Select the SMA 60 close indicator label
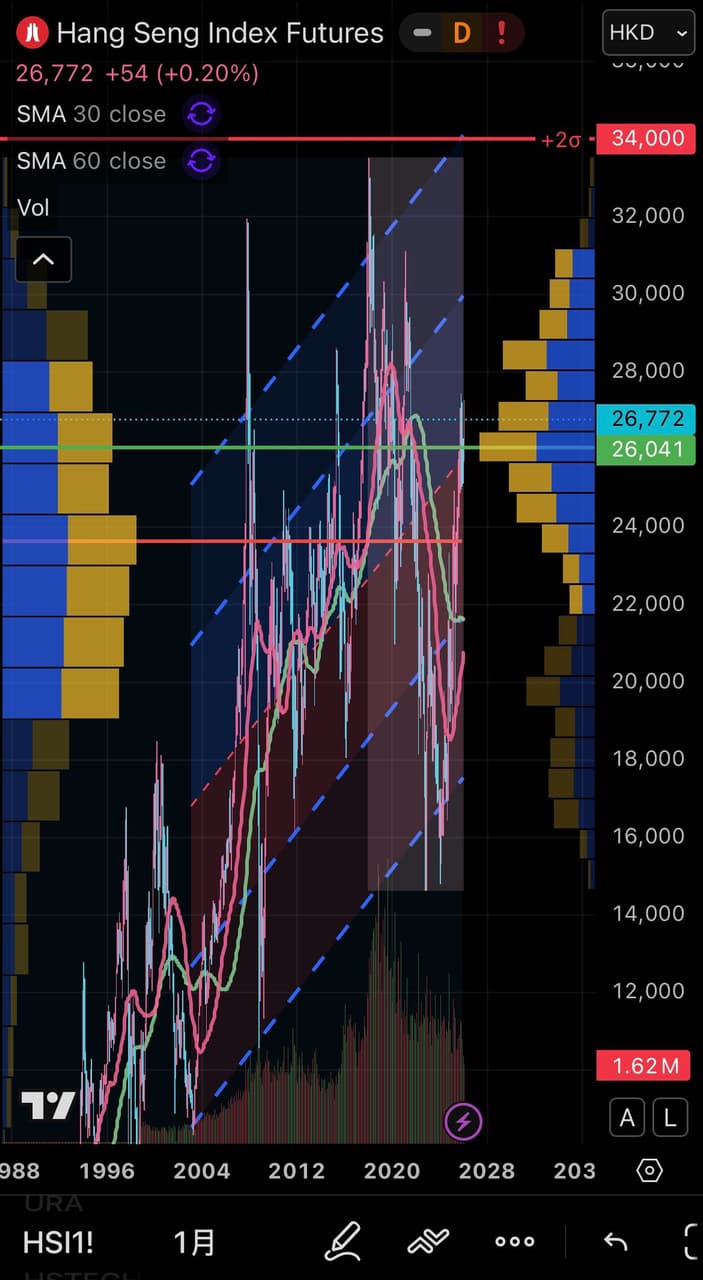The height and width of the screenshot is (1280, 703). (91, 161)
